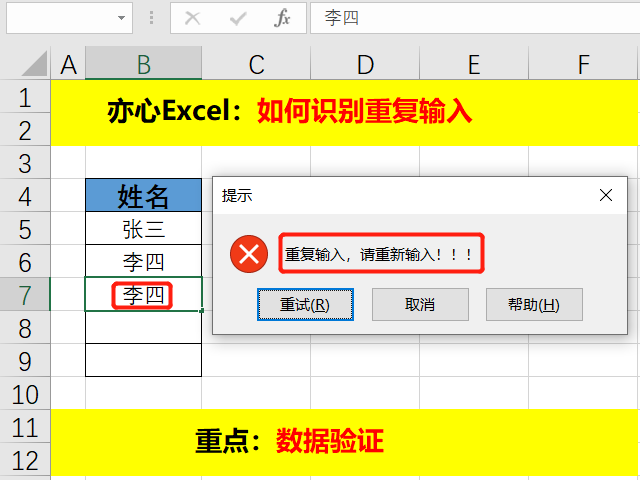Click the formula bar cancel X icon

pyautogui.click(x=192, y=18)
